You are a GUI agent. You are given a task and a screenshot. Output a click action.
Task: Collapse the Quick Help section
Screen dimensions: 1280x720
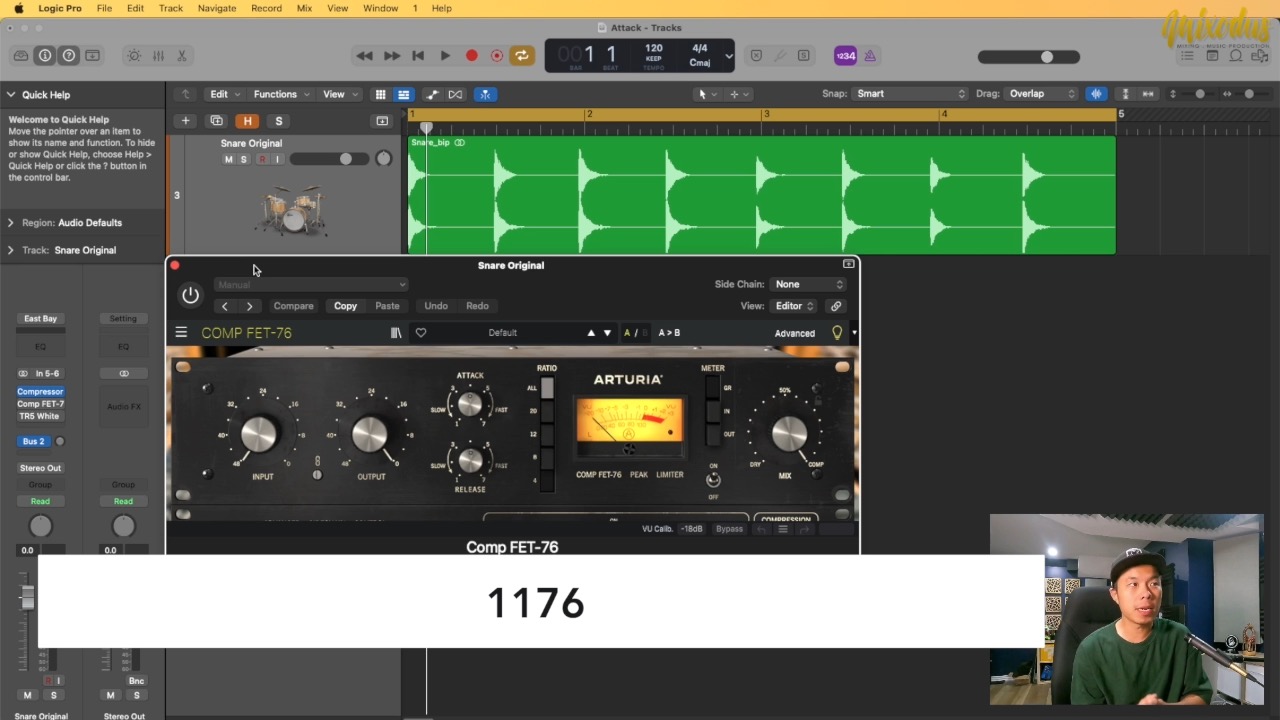point(11,95)
